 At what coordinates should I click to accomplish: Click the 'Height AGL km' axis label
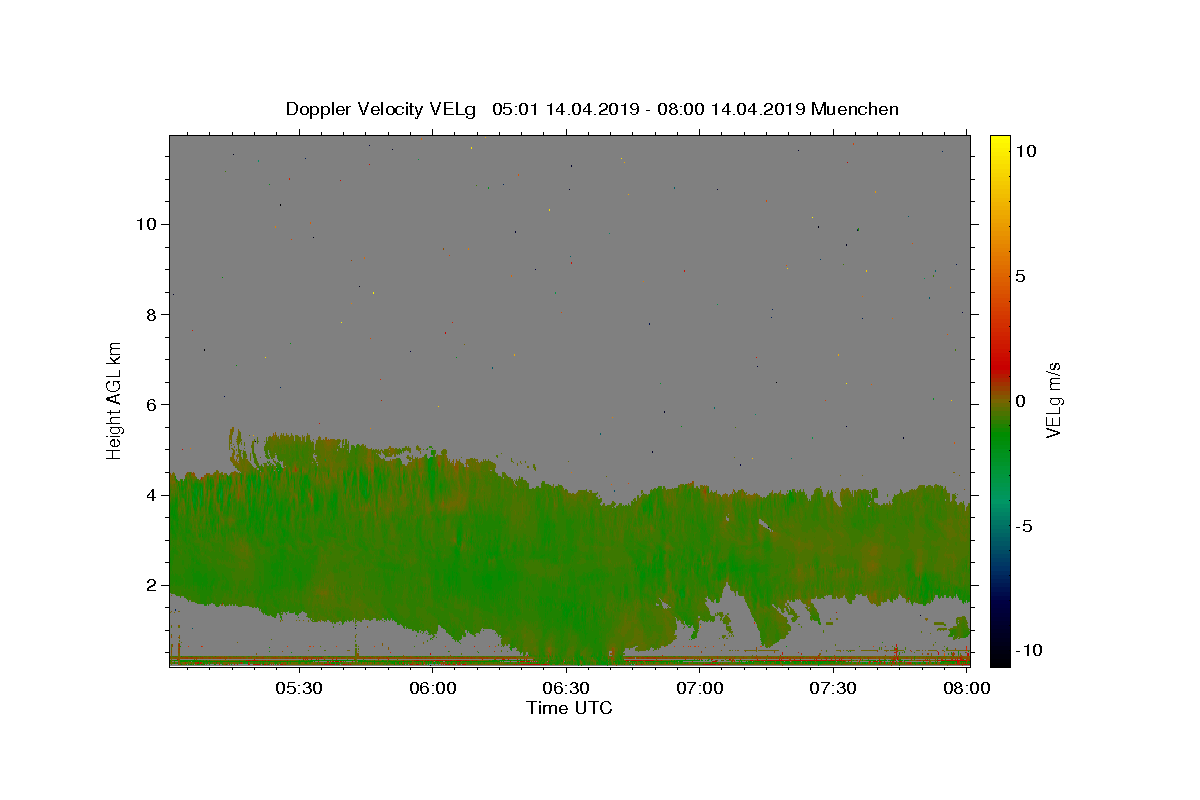coord(115,400)
